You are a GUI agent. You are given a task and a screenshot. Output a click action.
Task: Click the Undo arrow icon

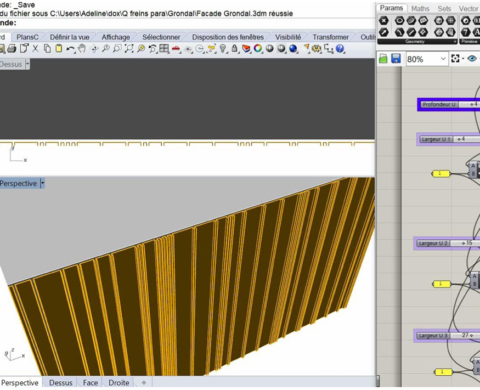coord(70,49)
